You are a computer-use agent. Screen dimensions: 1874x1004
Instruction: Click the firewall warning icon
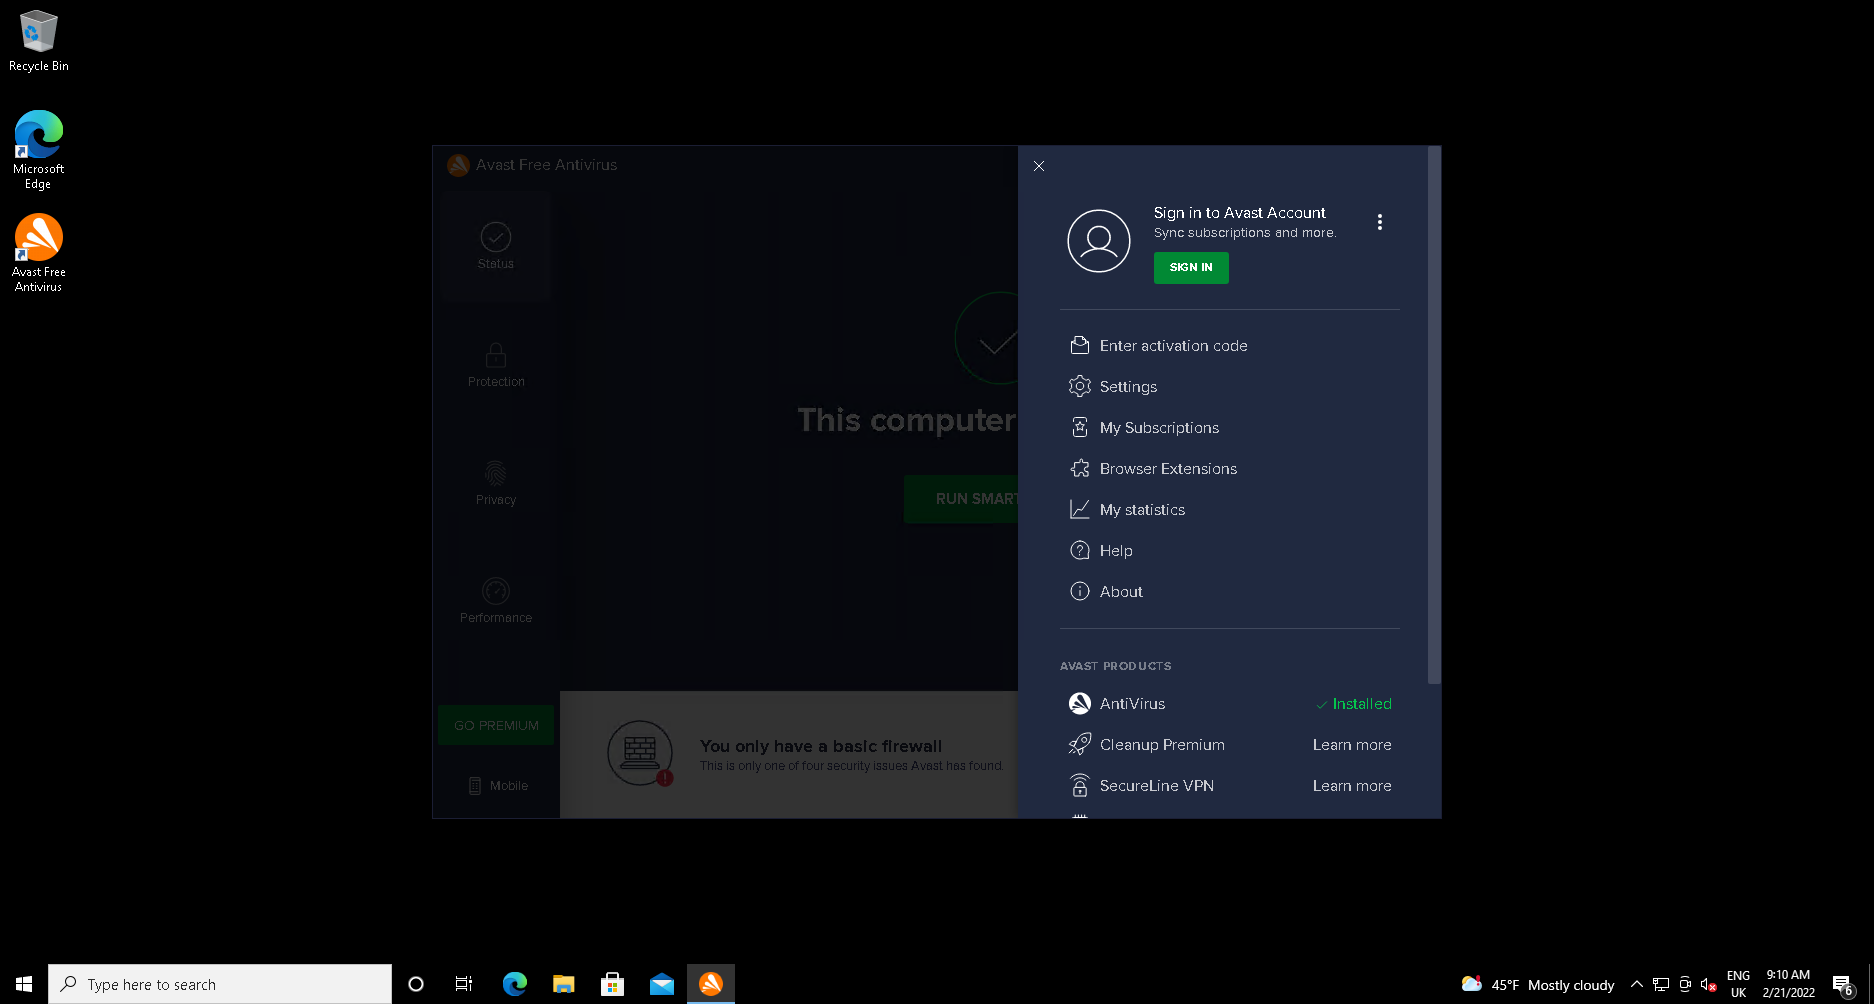pos(640,753)
